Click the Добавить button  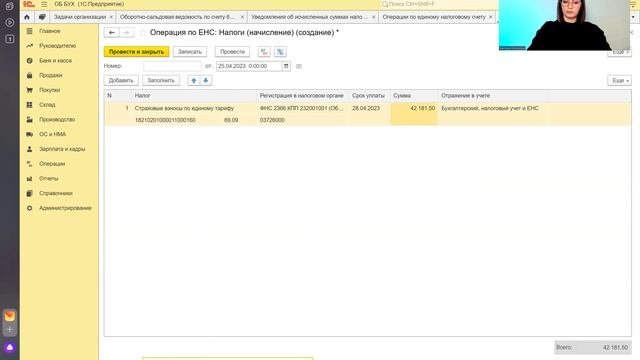[121, 80]
